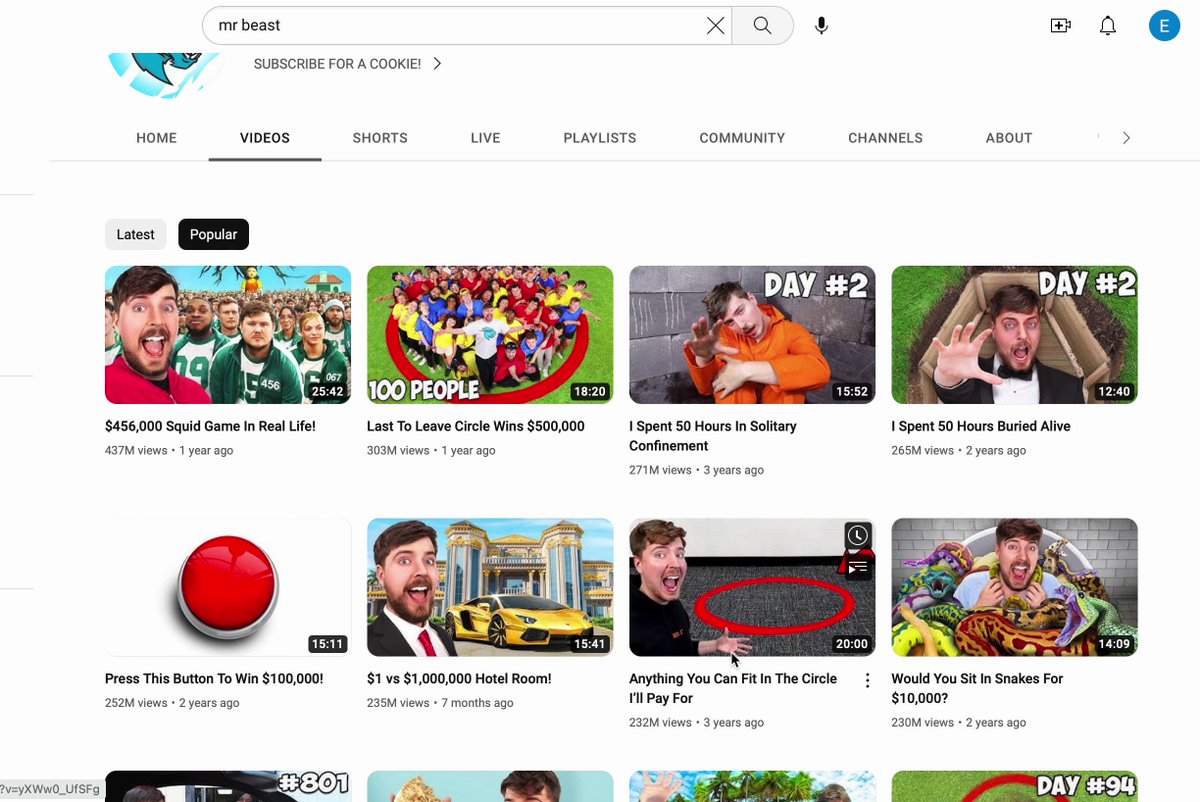Click the 230M views metadata text
Screen dimensions: 1200x802
pyautogui.click(x=959, y=722)
